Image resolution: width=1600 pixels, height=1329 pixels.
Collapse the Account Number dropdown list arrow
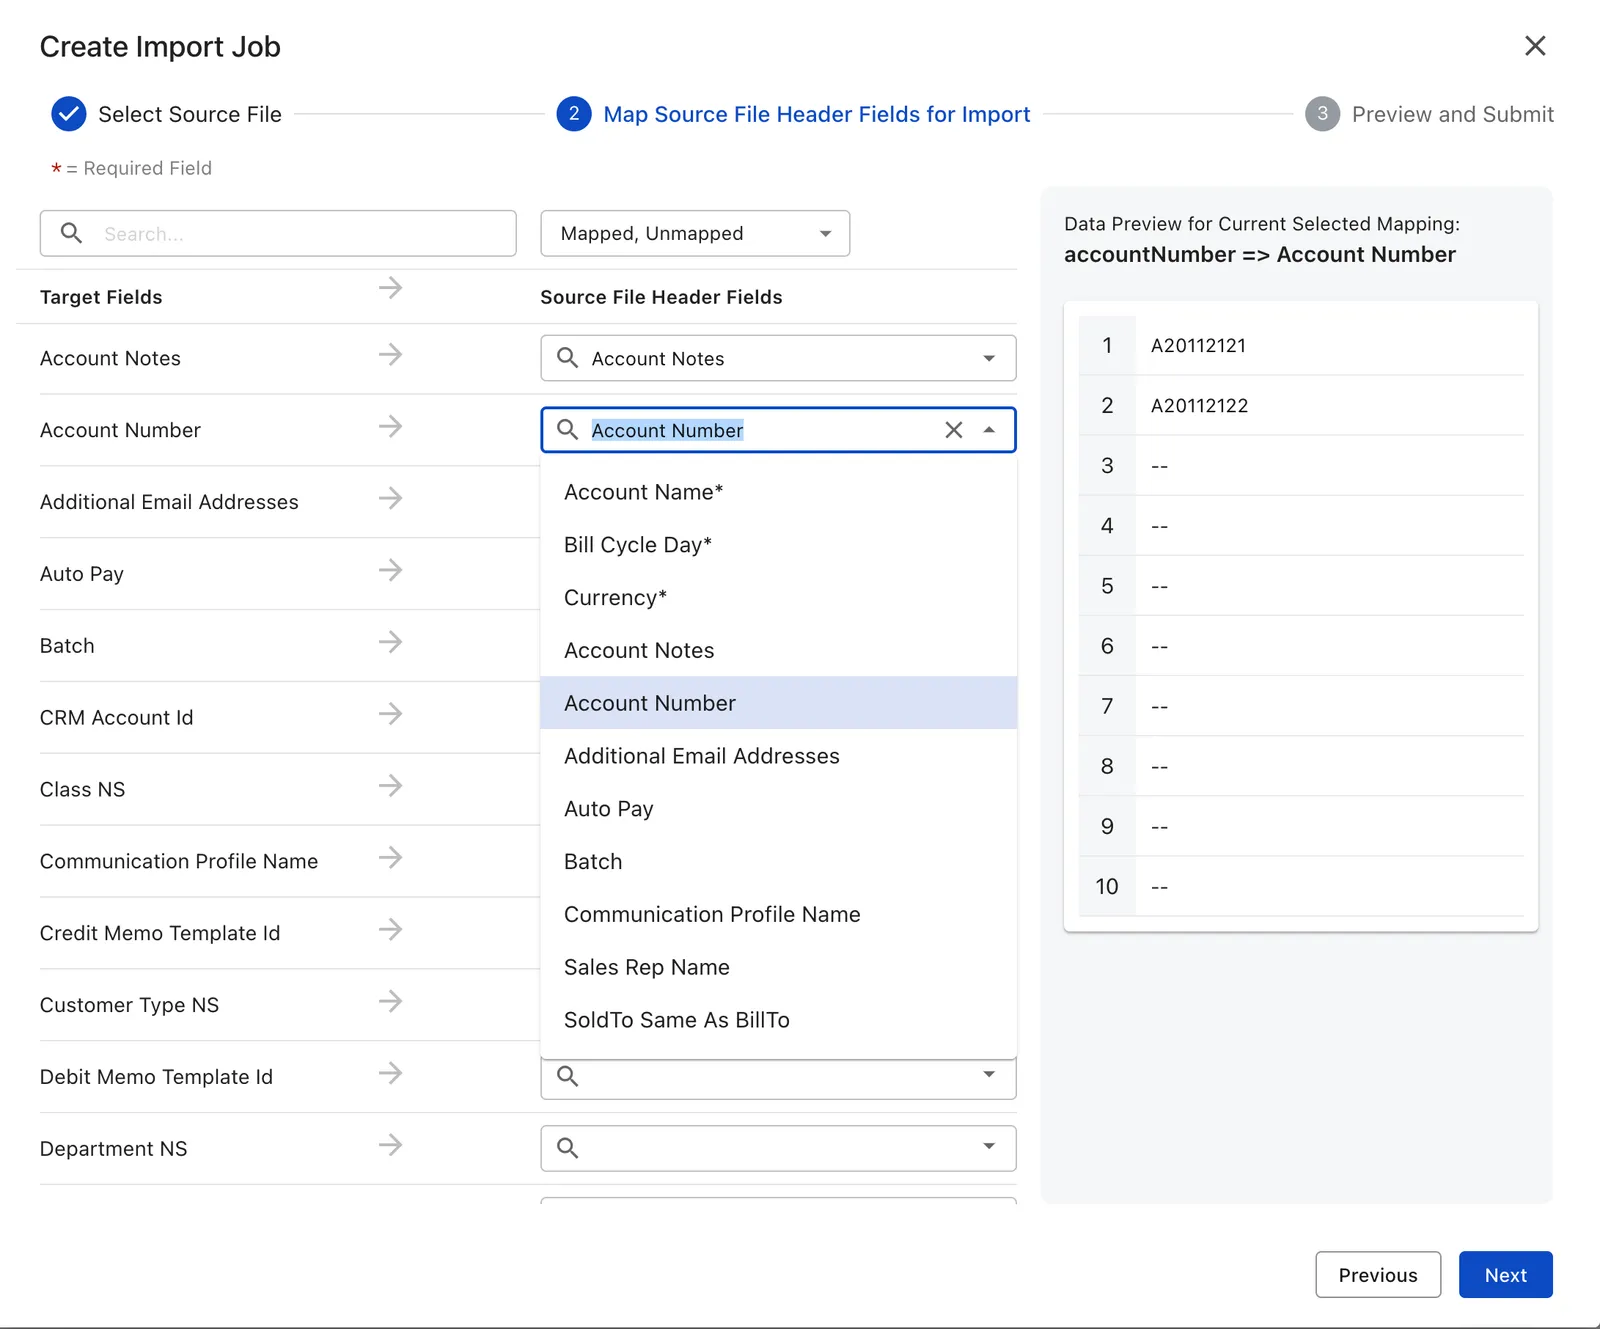[x=989, y=430]
